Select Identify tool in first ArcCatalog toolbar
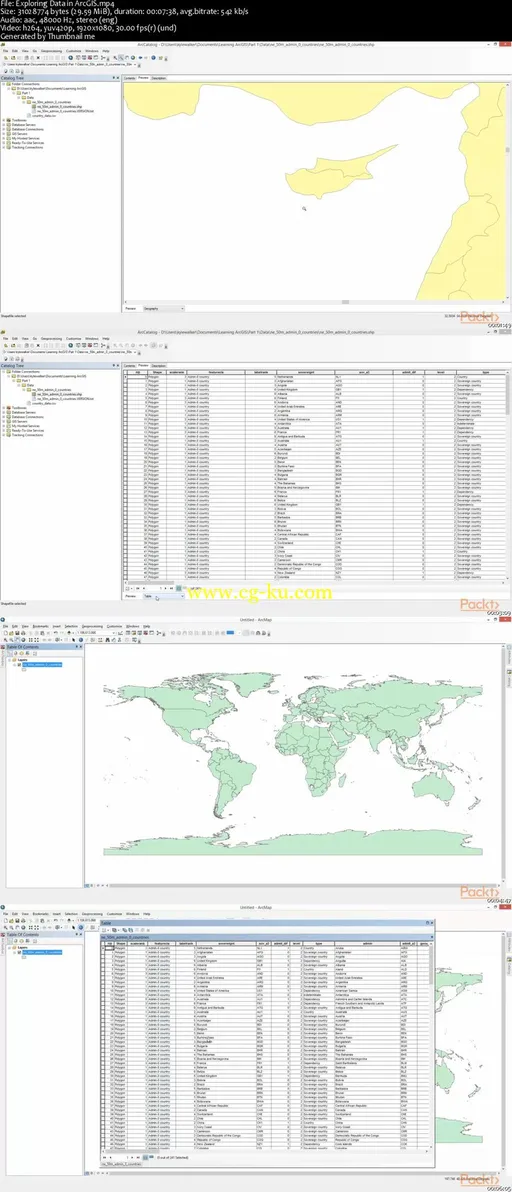 pos(153,57)
